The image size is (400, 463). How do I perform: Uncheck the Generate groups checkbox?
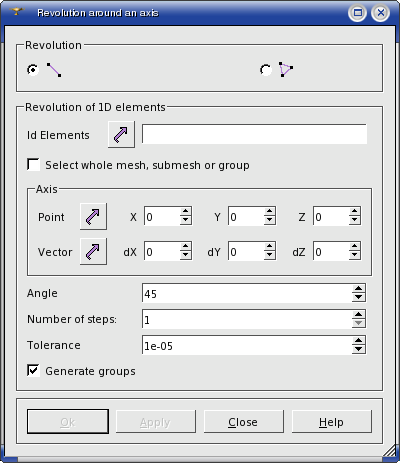[x=33, y=371]
